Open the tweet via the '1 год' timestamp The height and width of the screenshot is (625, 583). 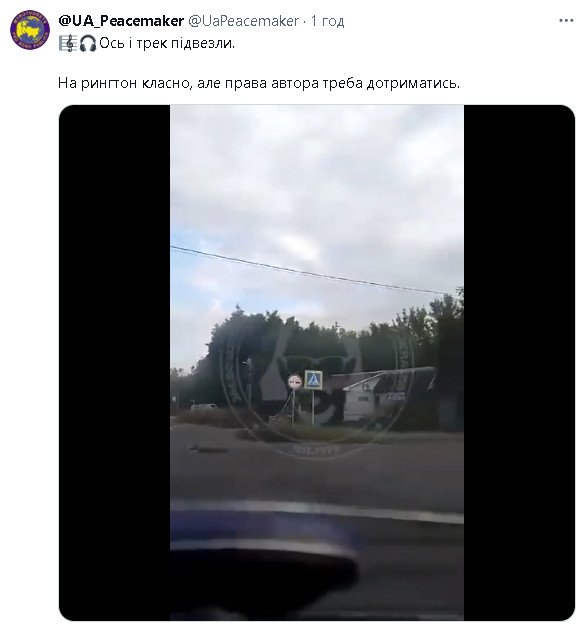pos(327,21)
